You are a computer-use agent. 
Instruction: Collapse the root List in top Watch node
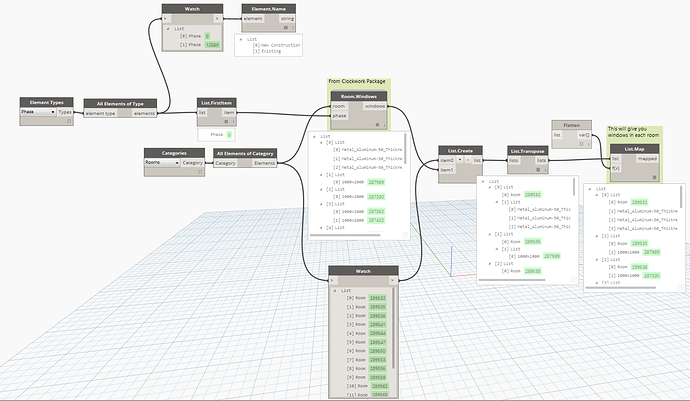[168, 29]
